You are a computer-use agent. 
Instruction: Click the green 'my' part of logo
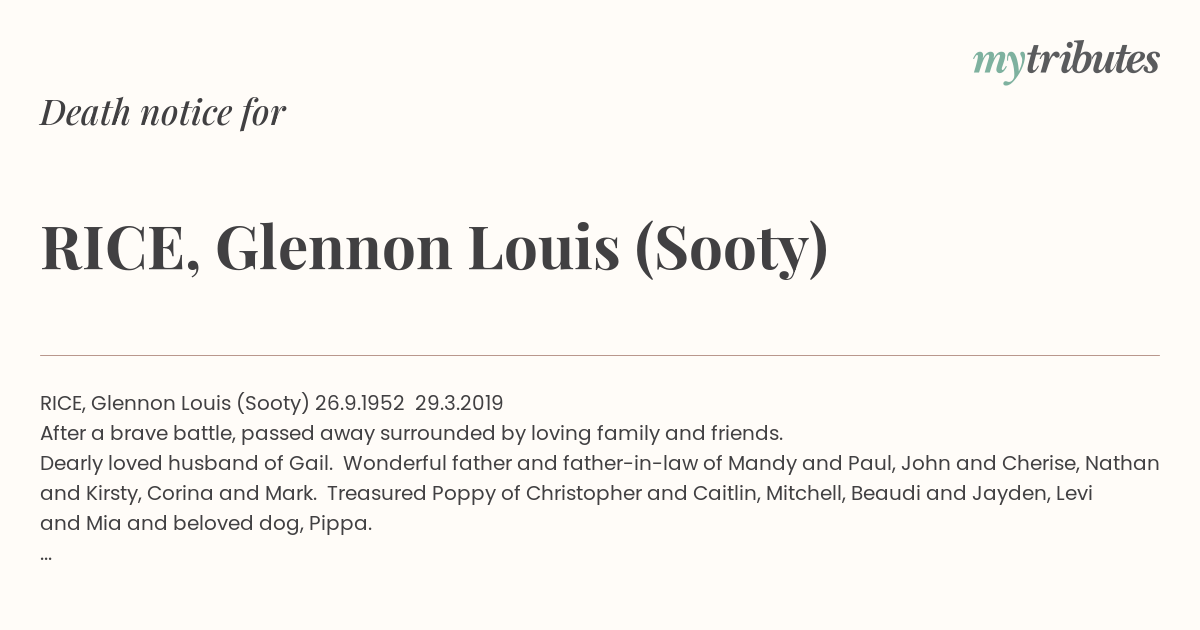tap(999, 64)
